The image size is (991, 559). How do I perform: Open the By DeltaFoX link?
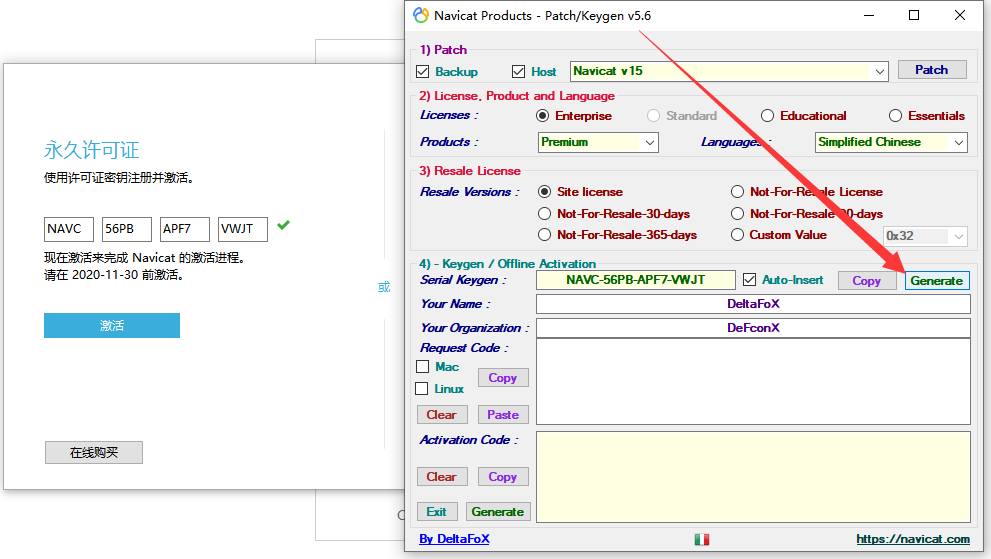click(454, 539)
